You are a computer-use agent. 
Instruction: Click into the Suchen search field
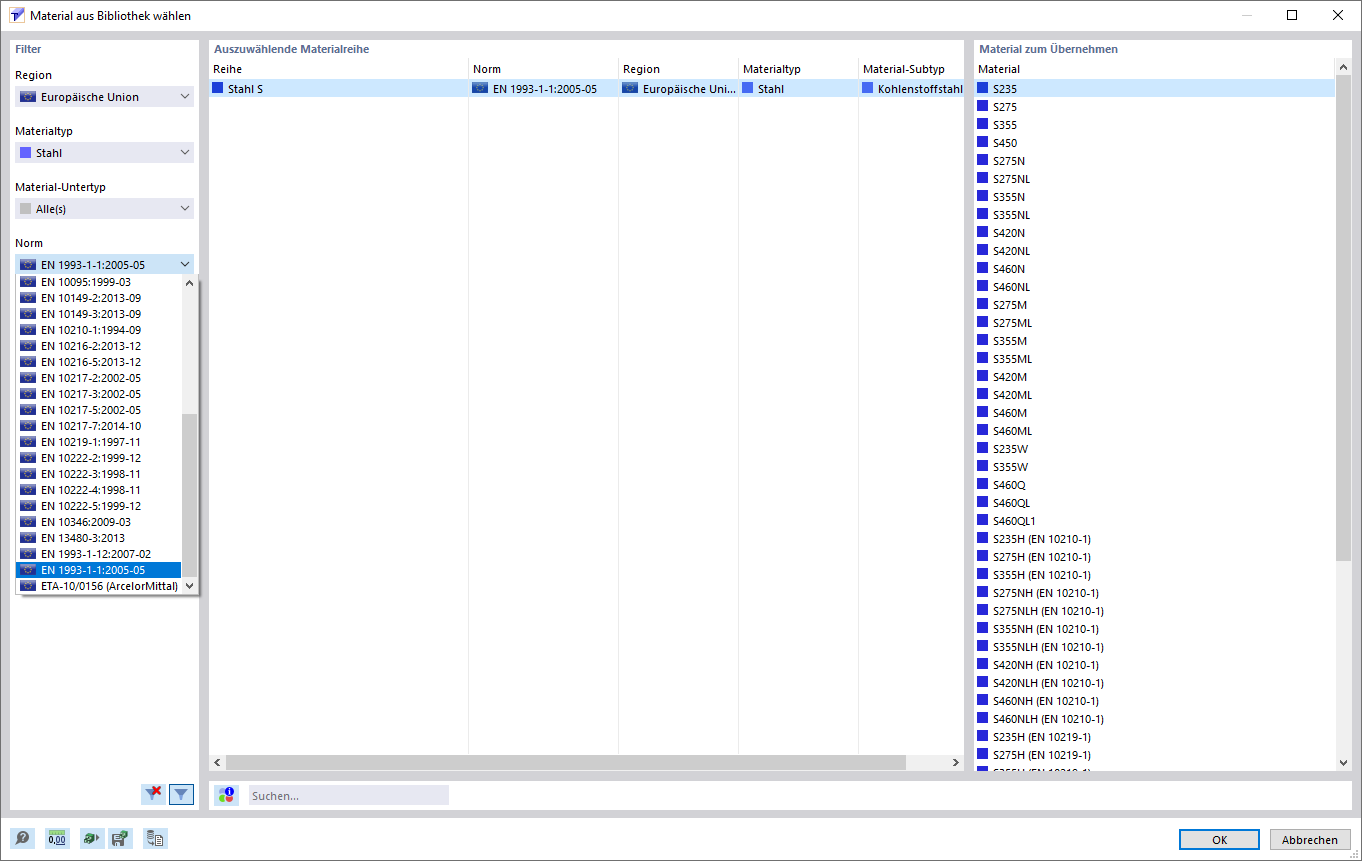click(348, 795)
